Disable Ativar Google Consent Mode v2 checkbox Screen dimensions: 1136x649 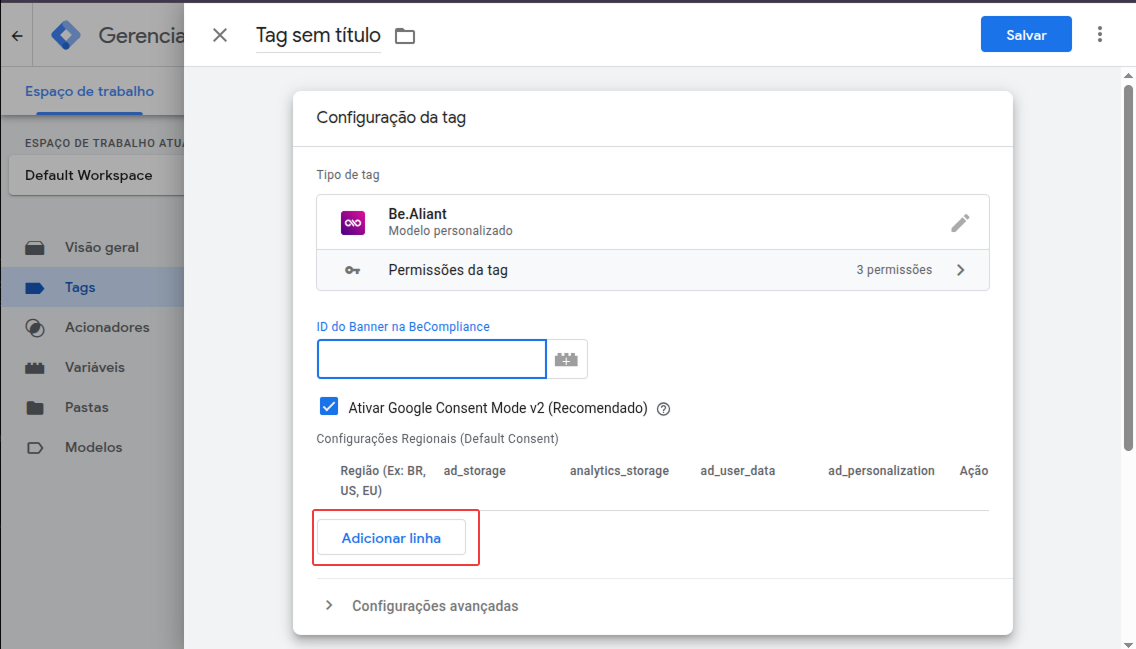click(x=329, y=407)
